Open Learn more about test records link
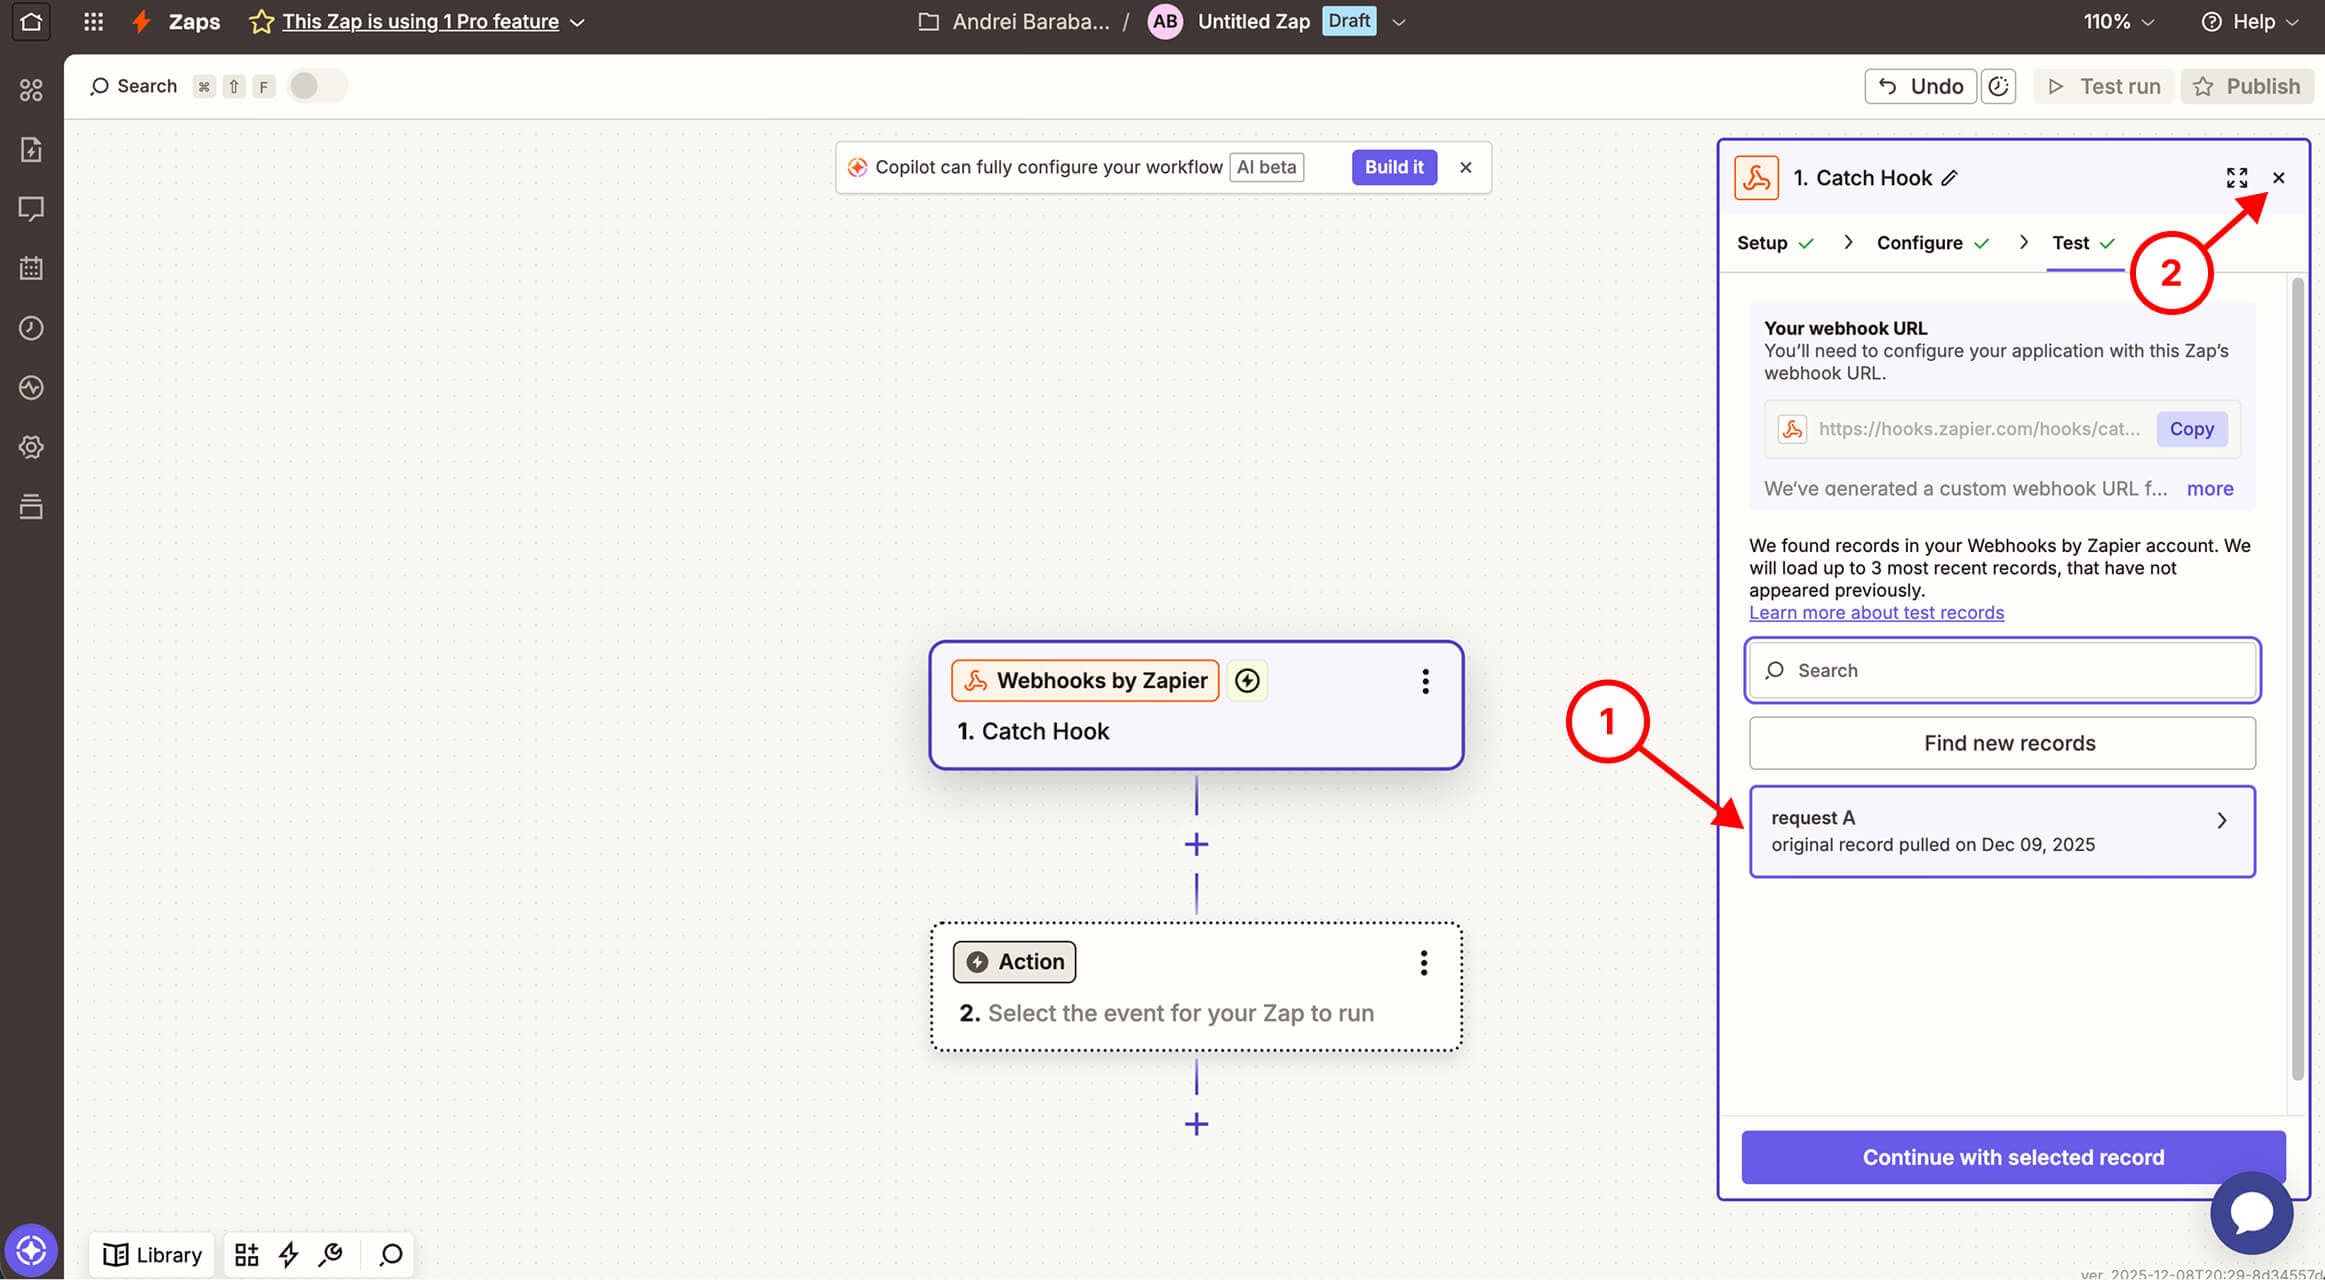 (1876, 612)
